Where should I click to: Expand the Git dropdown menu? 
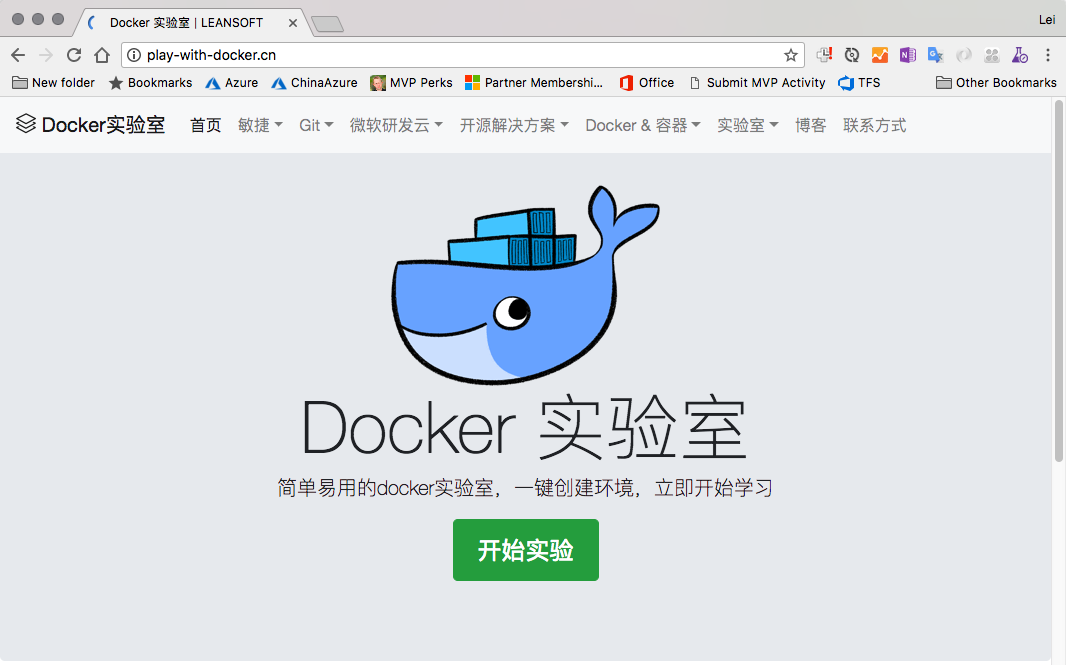pyautogui.click(x=316, y=125)
